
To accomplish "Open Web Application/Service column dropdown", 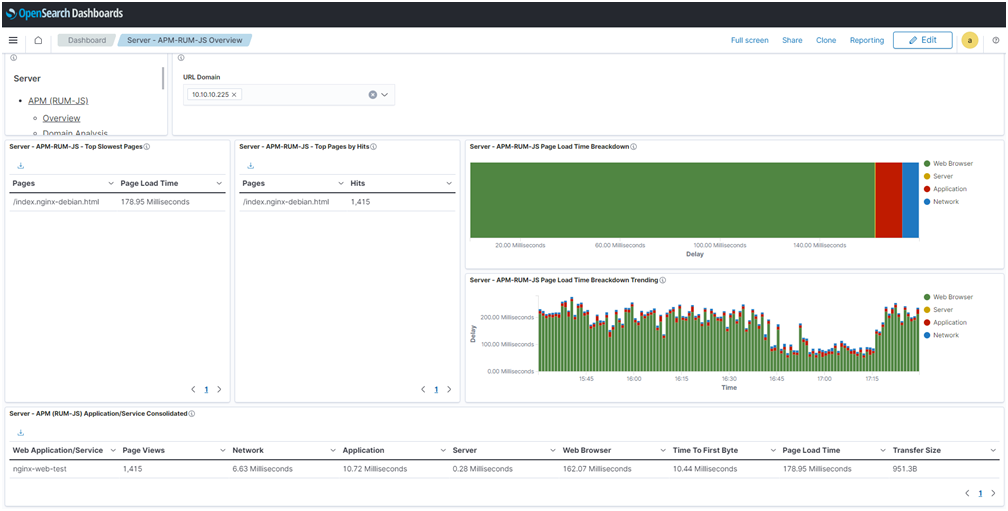I will click(113, 451).
